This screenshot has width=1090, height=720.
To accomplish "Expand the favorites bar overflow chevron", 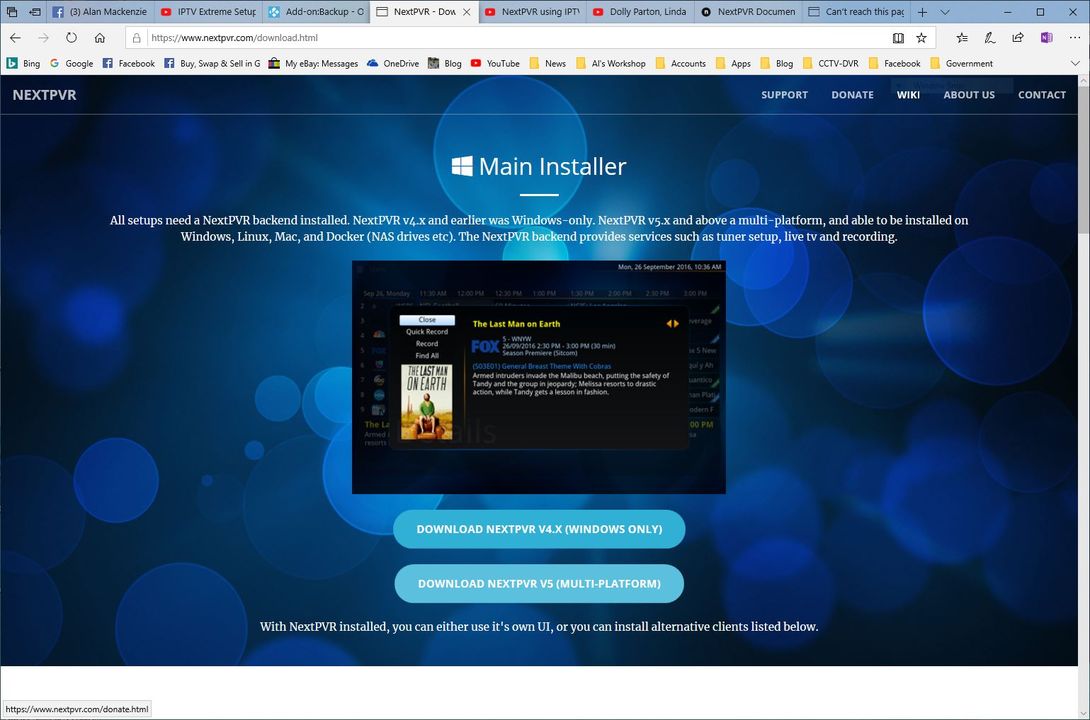I will (x=1075, y=63).
